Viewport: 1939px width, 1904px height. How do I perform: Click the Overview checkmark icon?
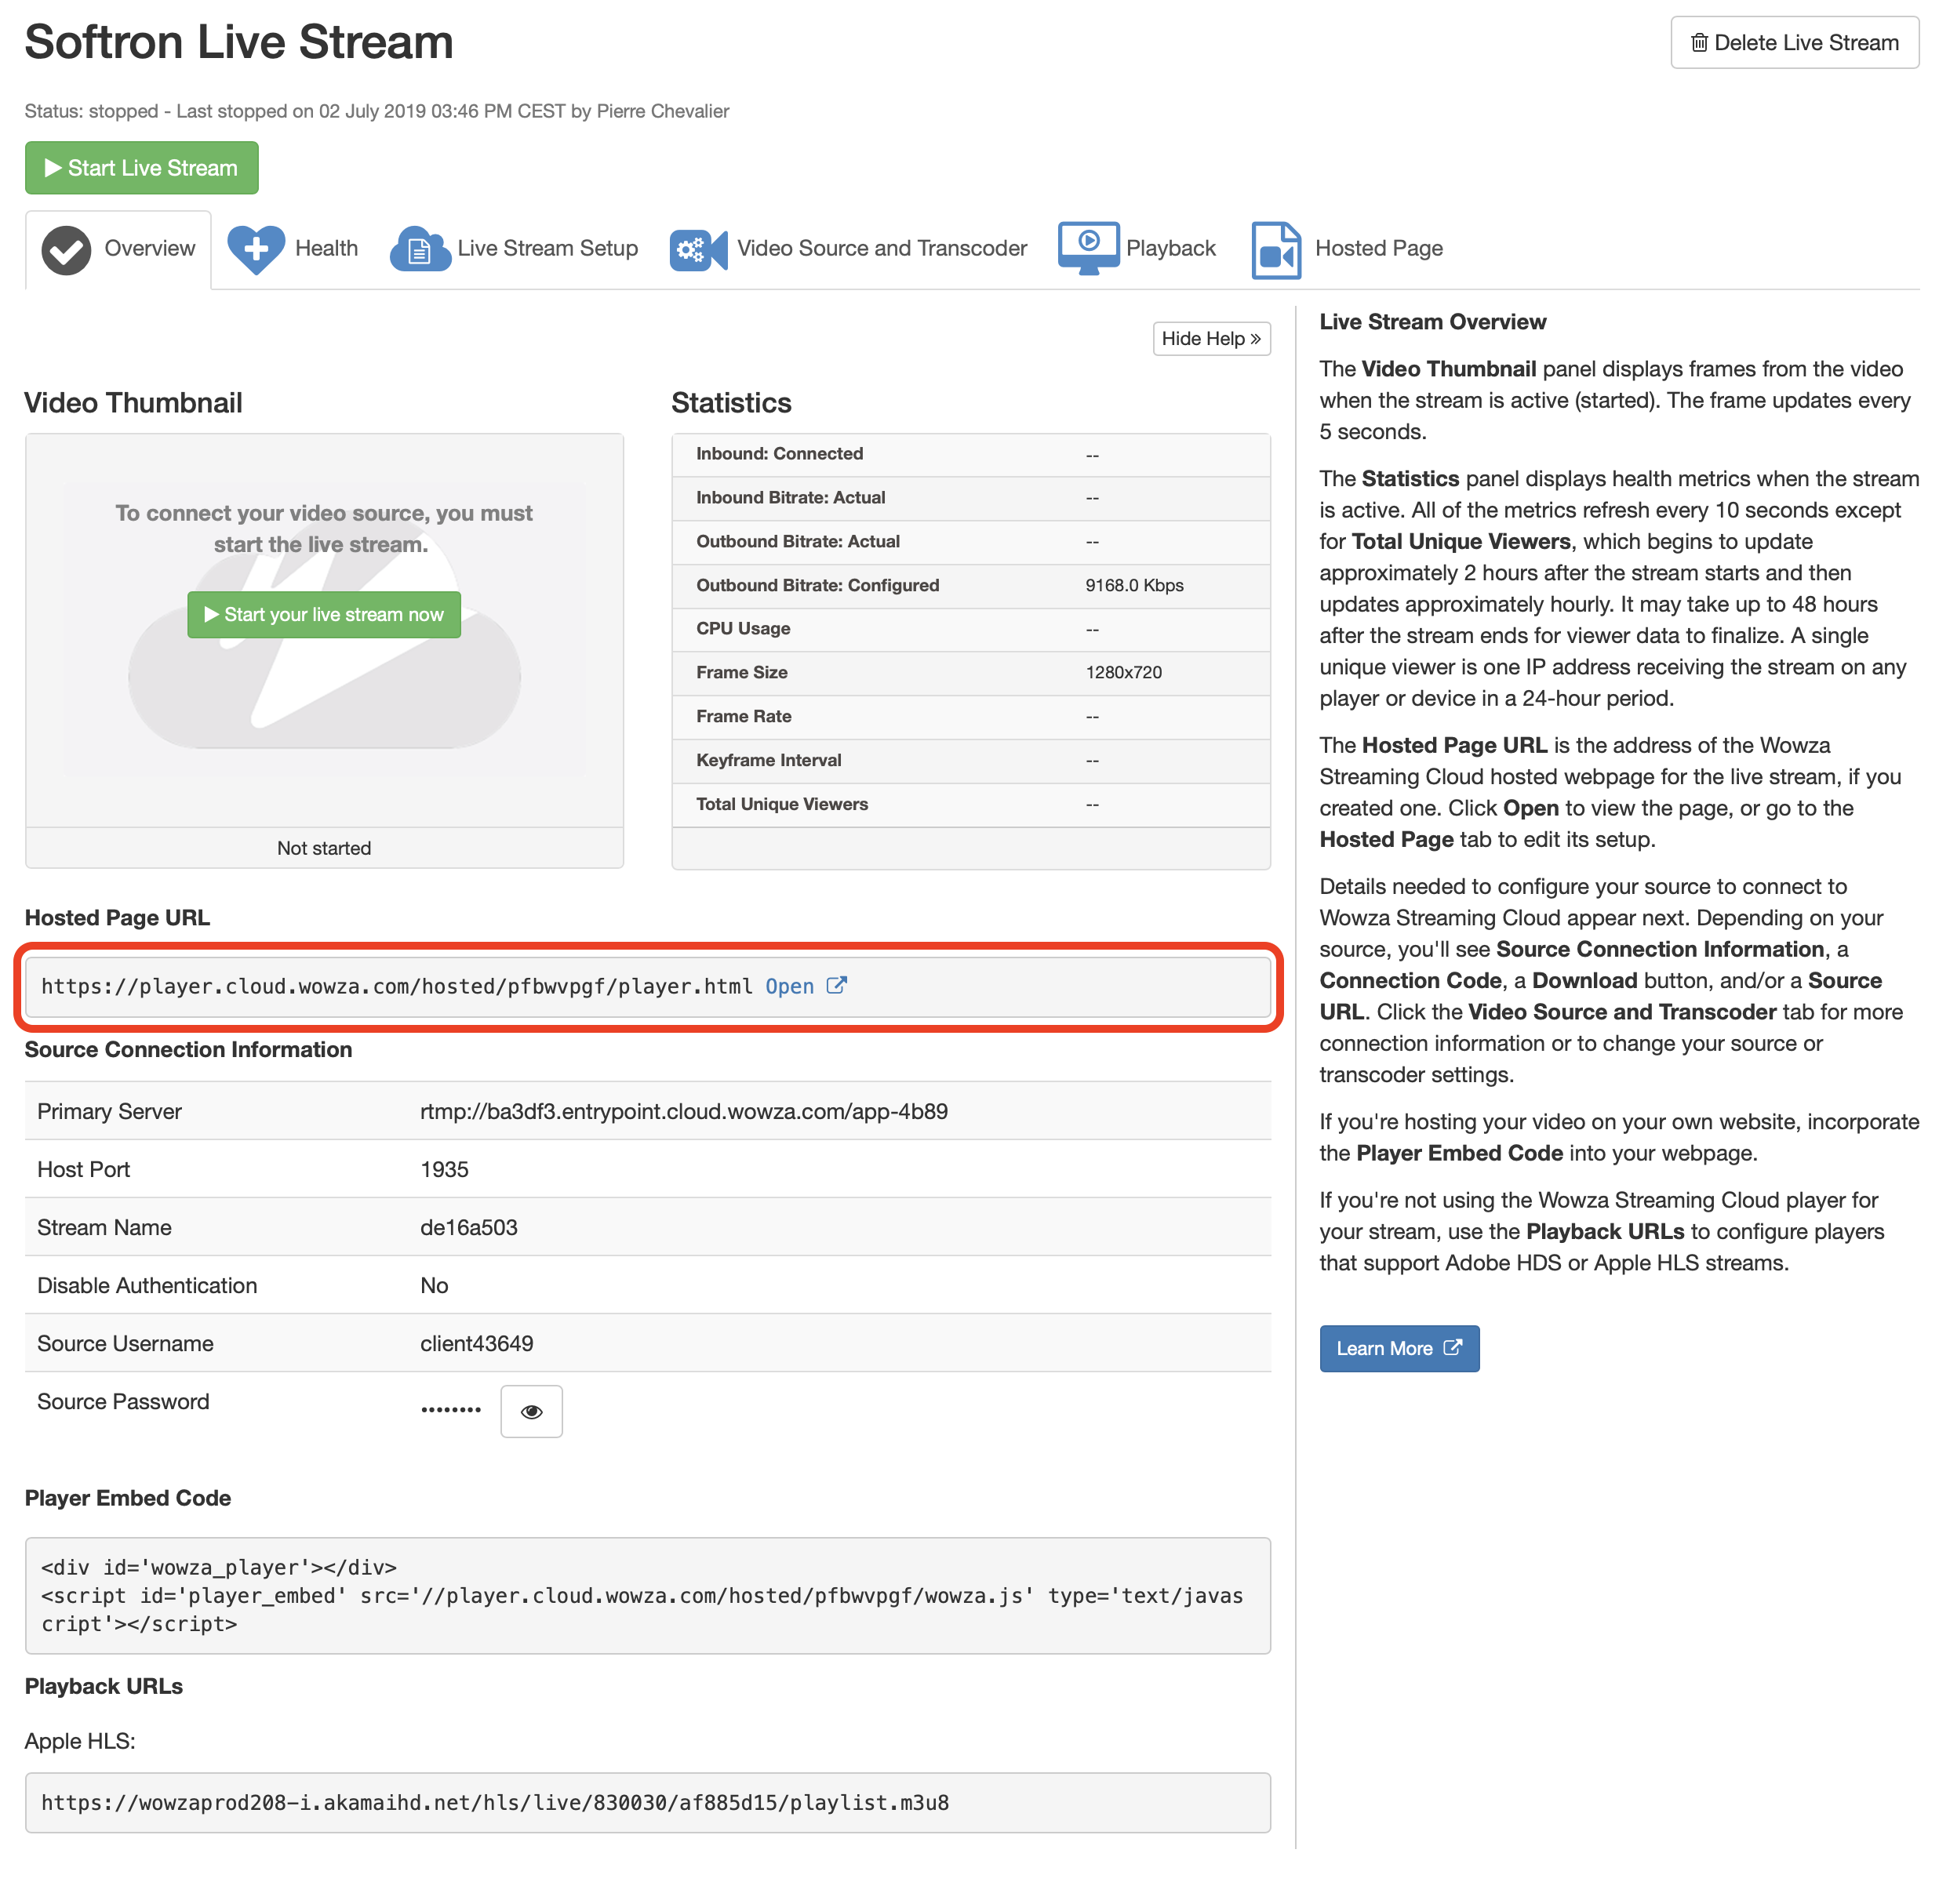66,250
